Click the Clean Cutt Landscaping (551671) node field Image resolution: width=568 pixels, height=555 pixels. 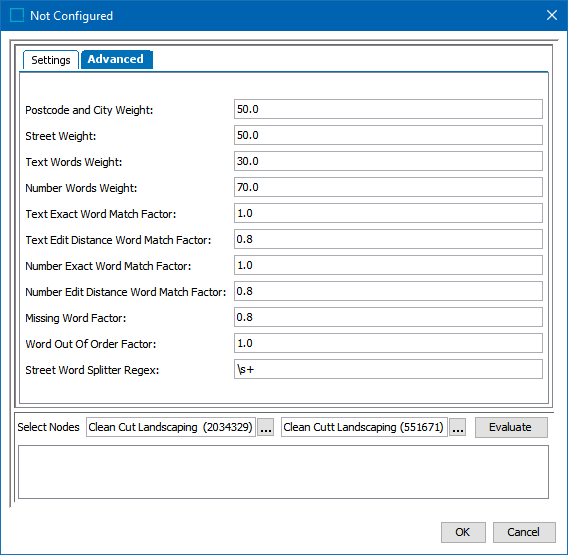coord(364,427)
